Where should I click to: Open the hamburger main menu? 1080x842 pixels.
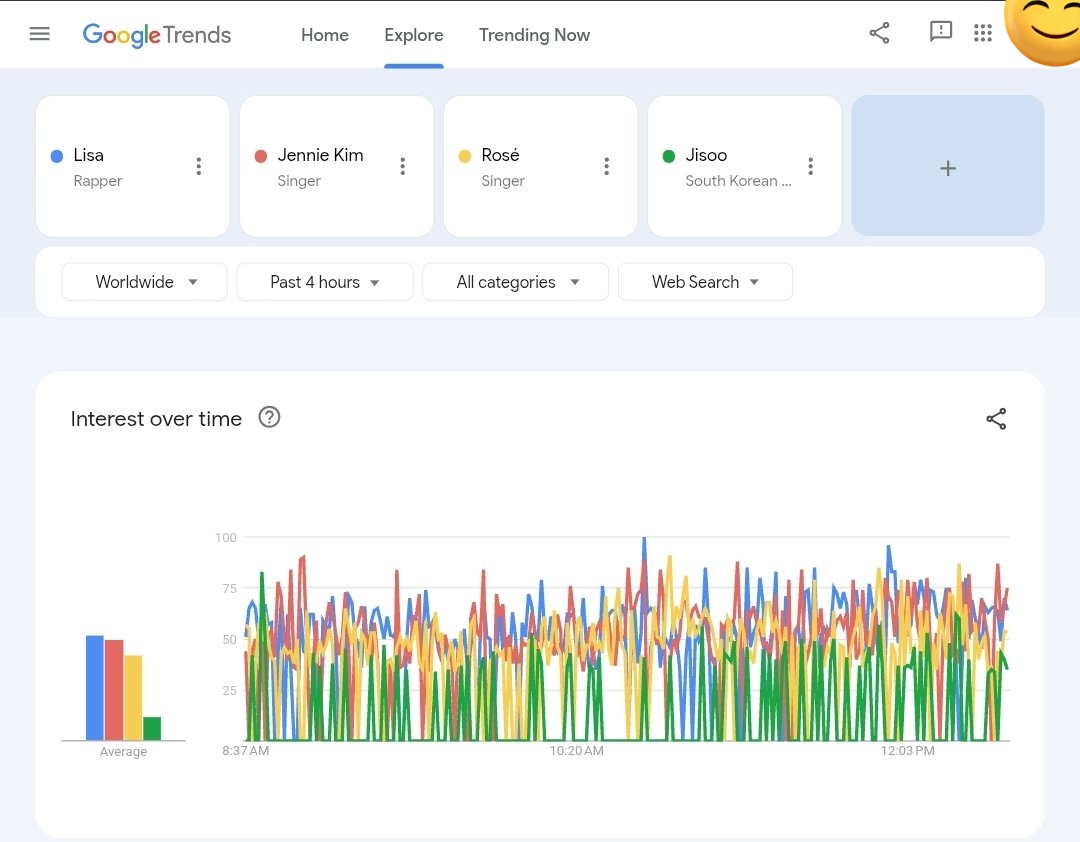point(39,34)
